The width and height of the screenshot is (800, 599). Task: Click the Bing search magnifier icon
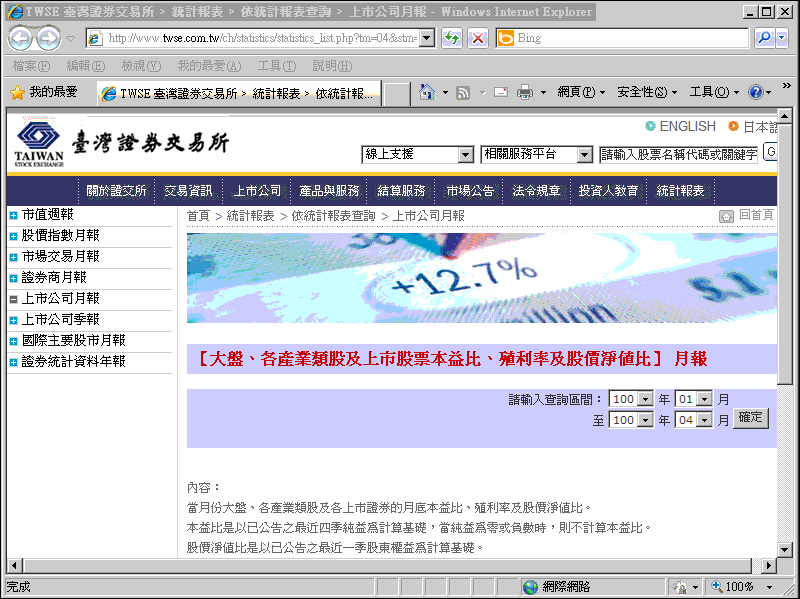coord(764,38)
